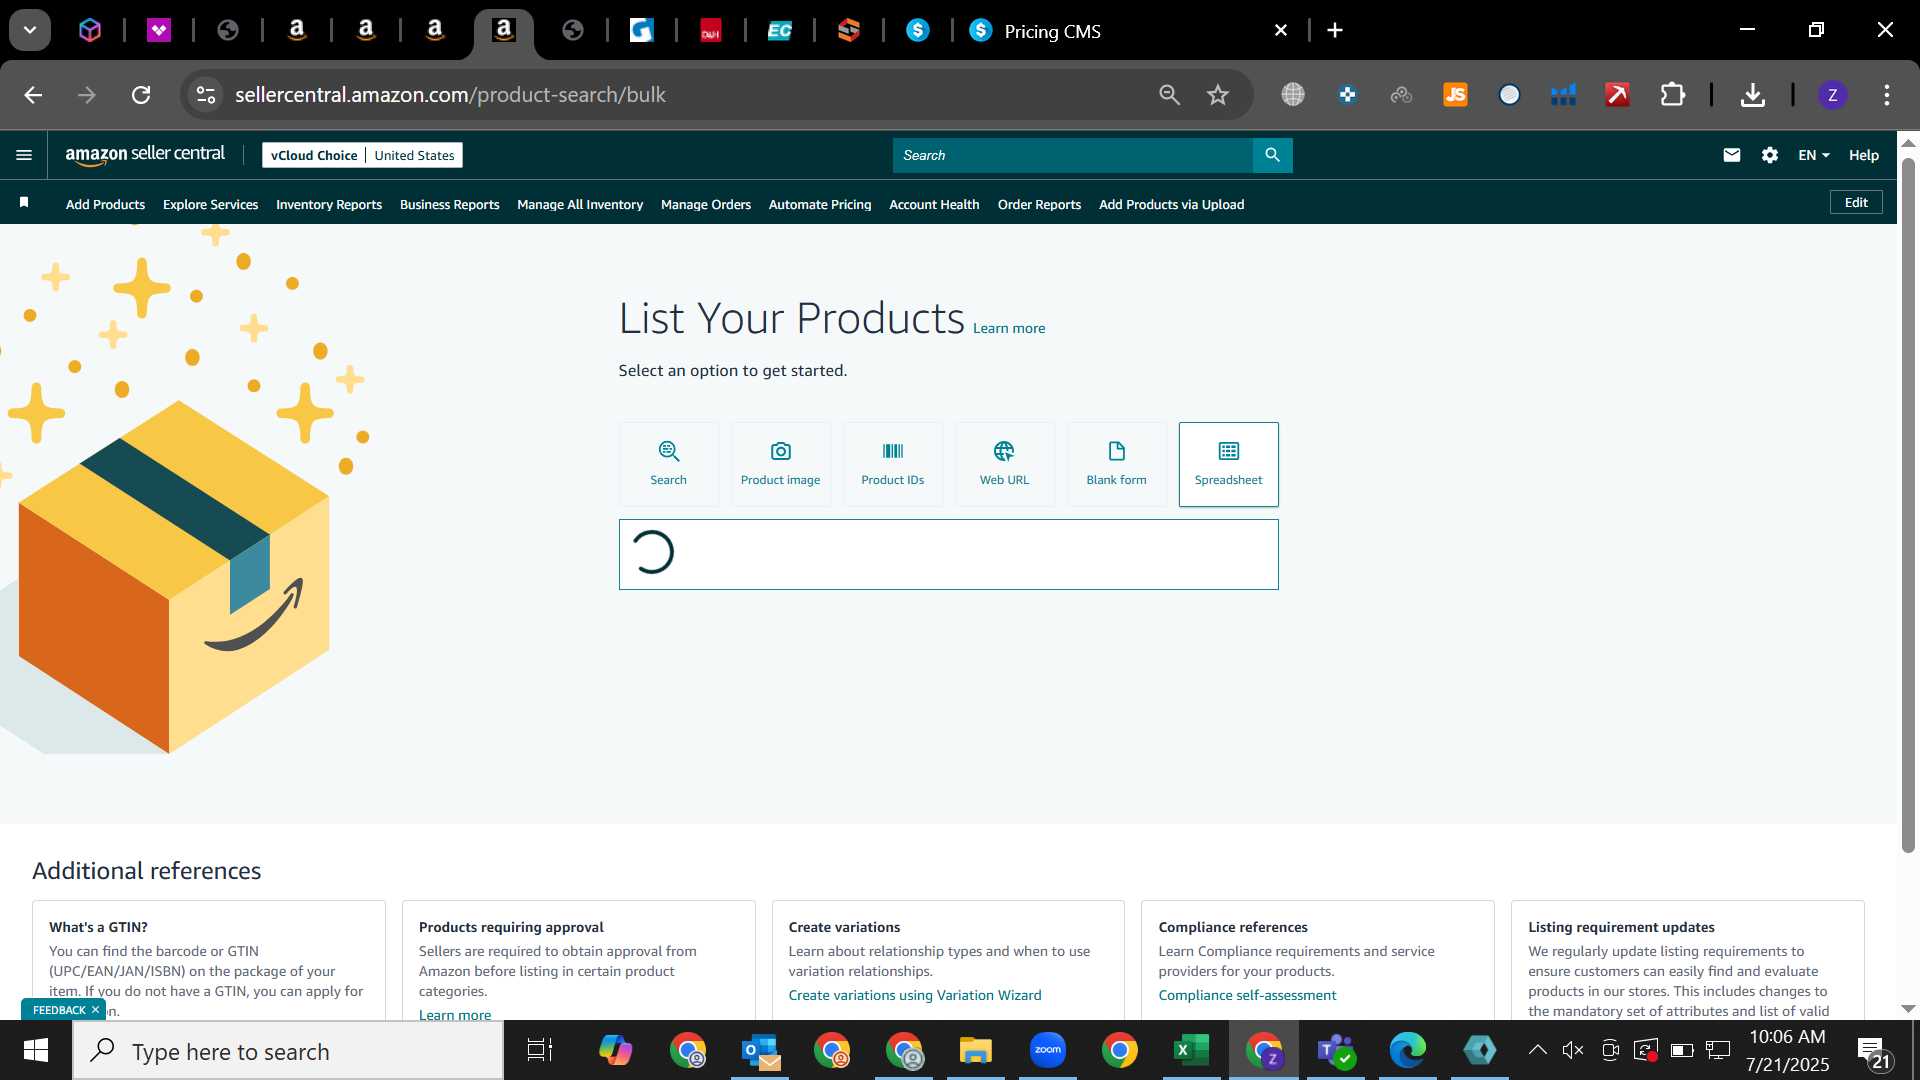Click the amazon seller central logo
Screen dimensions: 1920x1080
click(x=145, y=154)
